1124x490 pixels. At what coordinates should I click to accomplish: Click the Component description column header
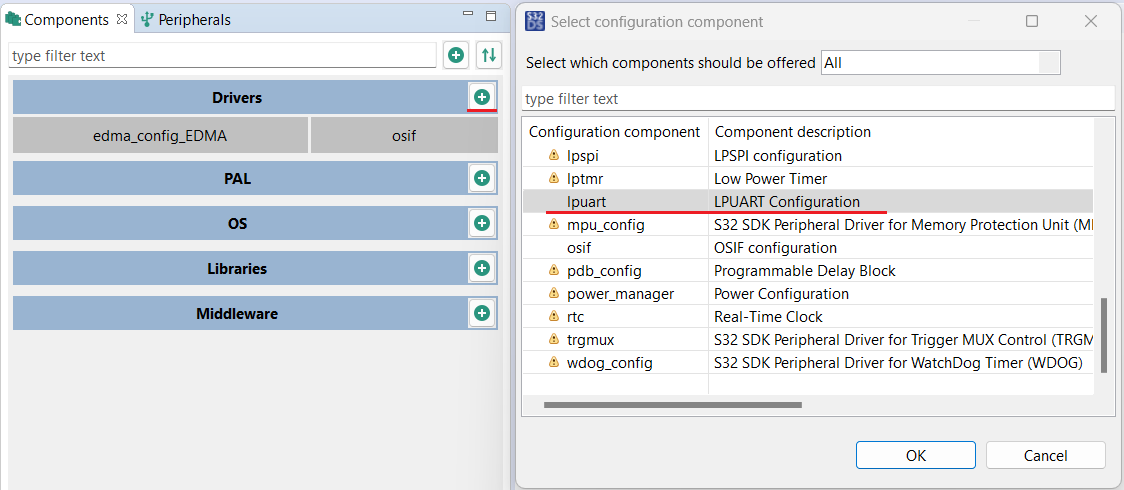[x=901, y=132]
